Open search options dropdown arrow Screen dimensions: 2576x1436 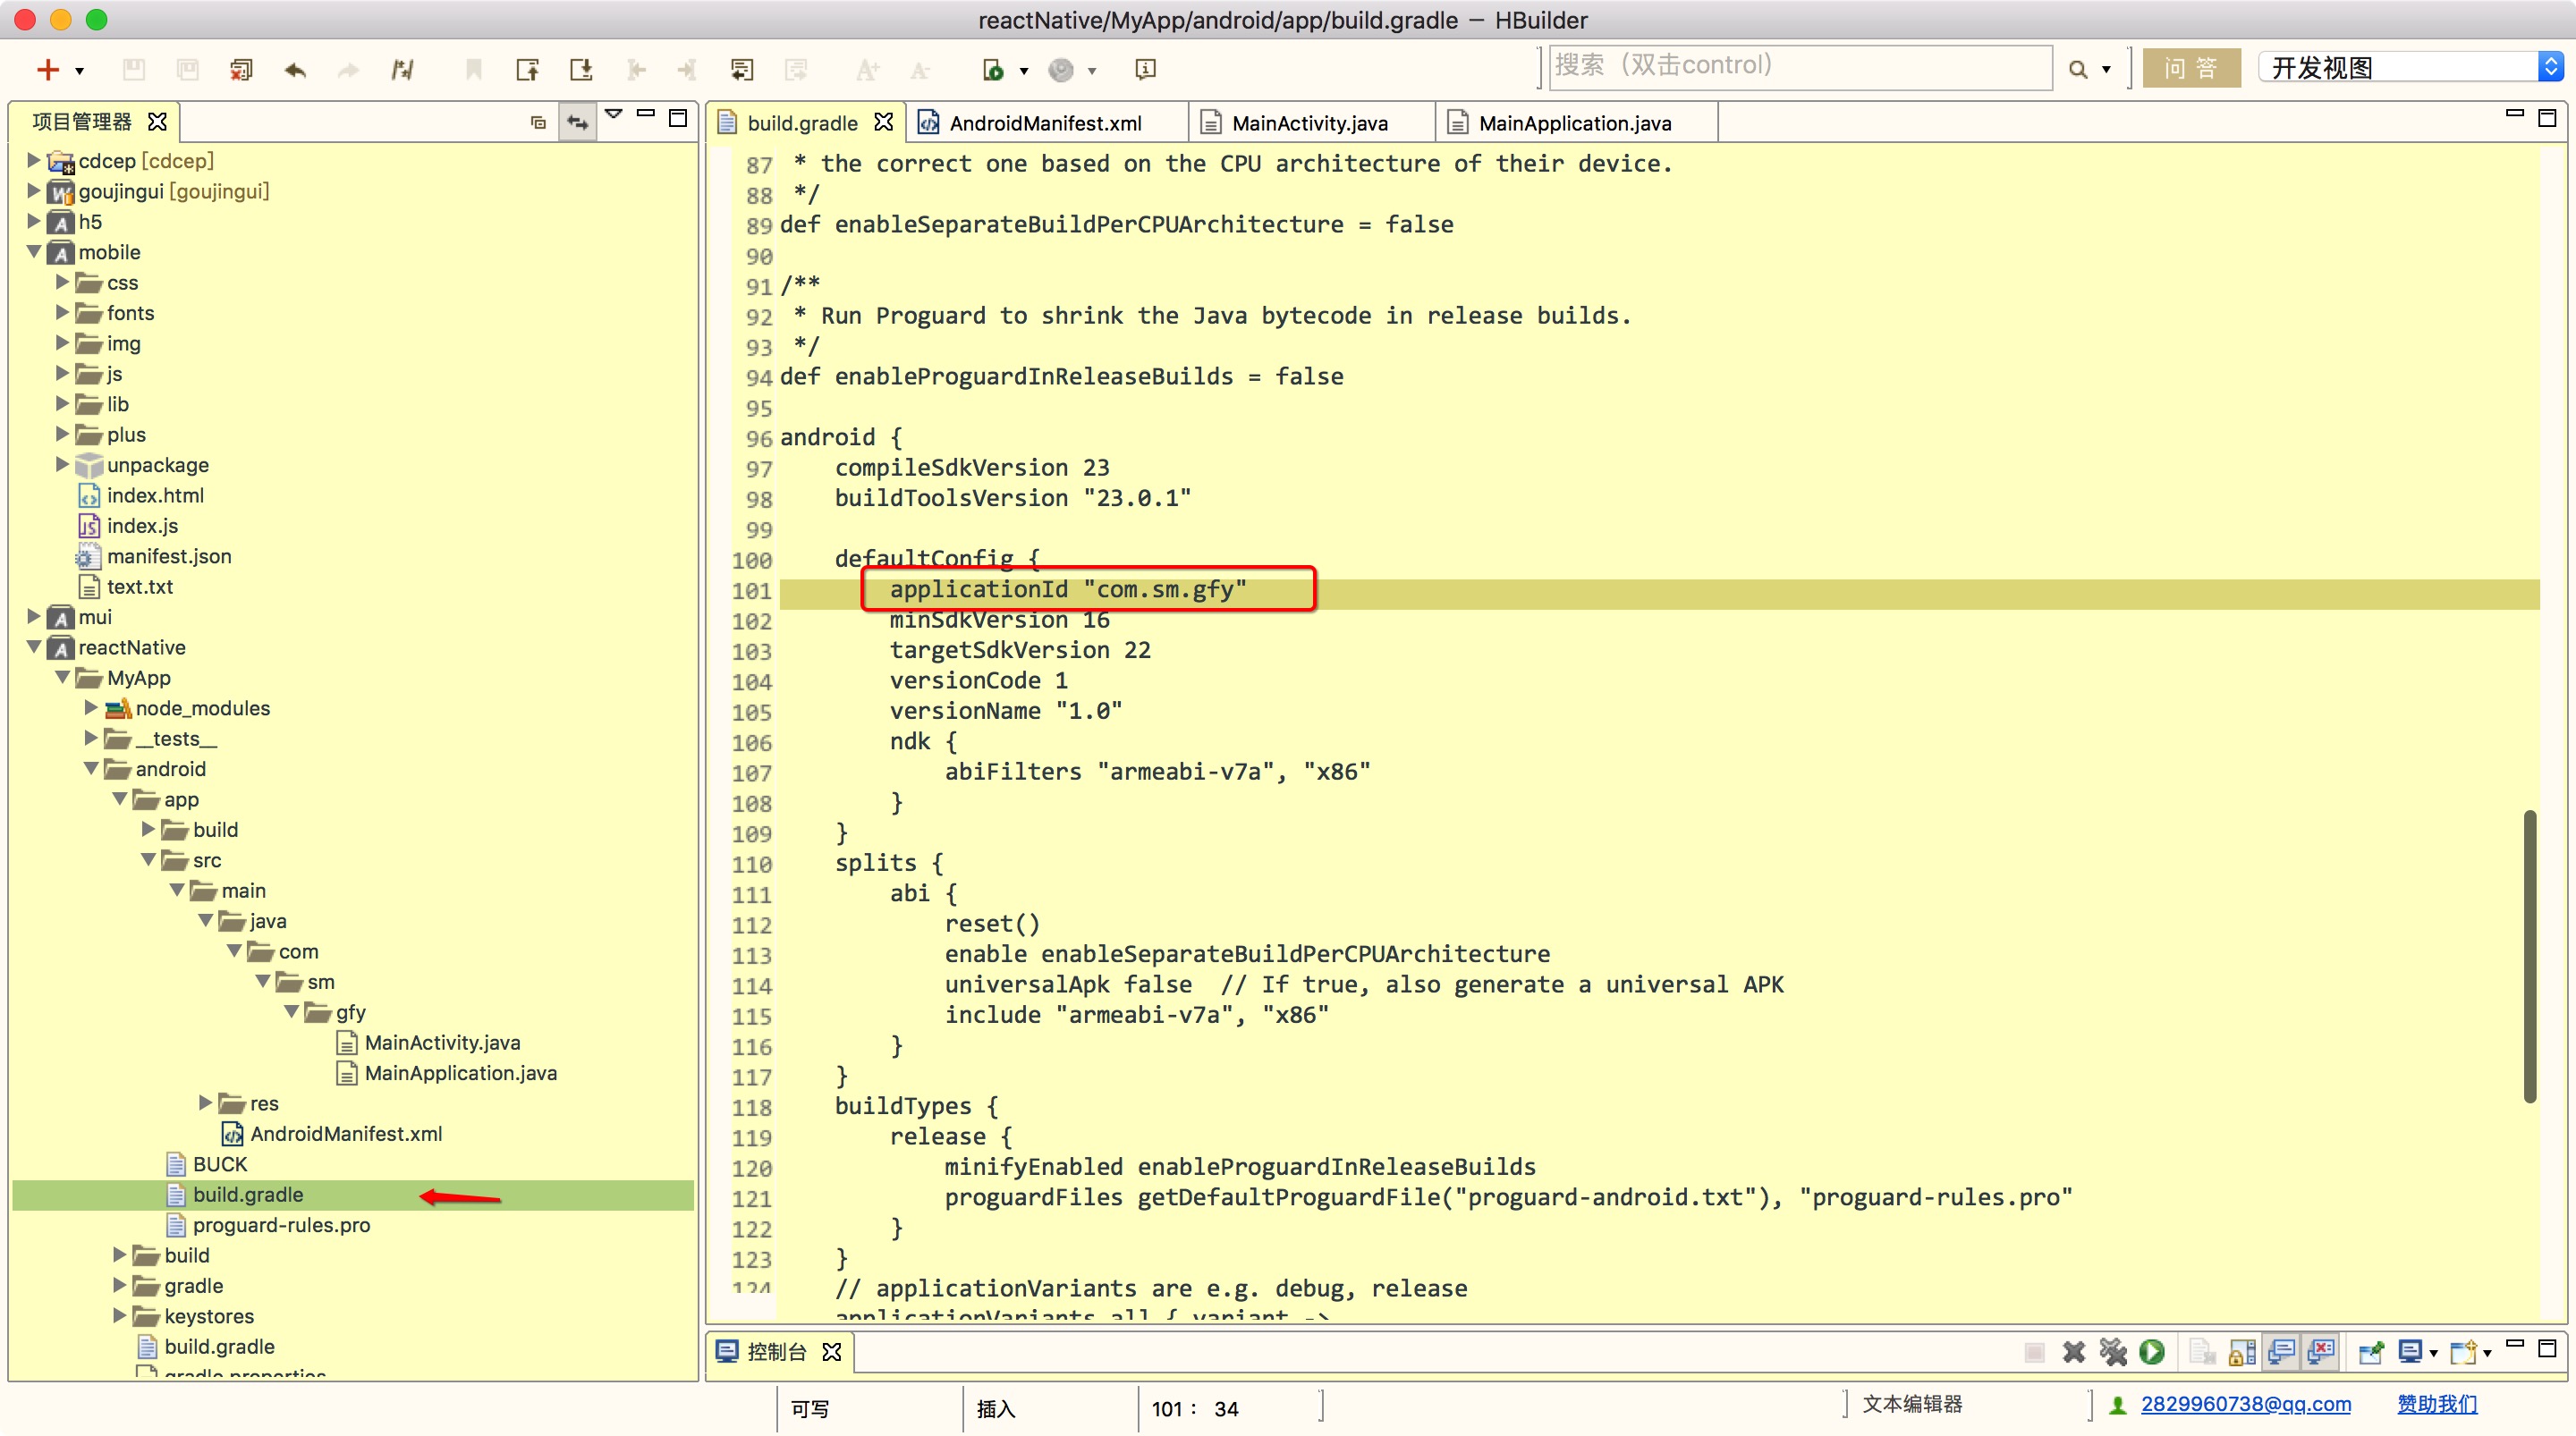tap(2106, 70)
